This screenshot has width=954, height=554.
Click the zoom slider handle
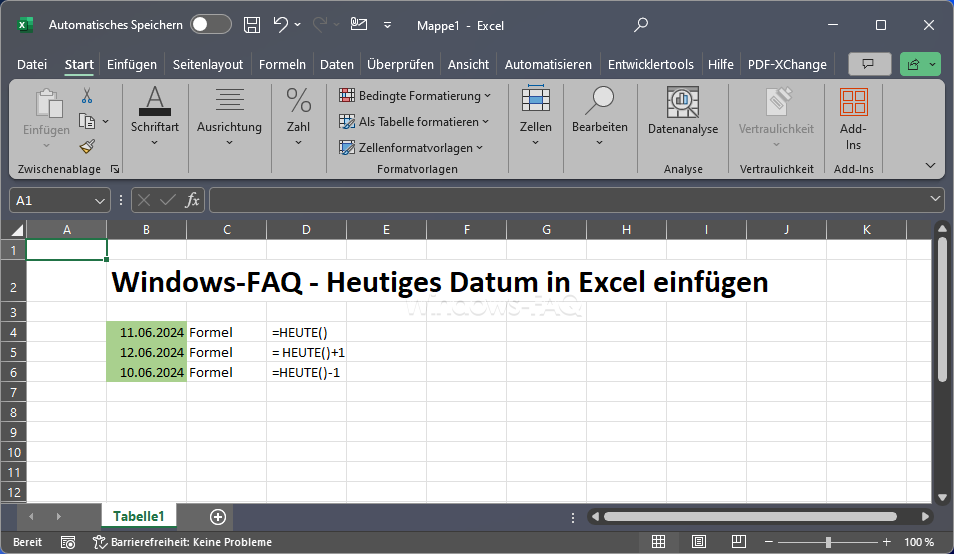tap(828, 542)
